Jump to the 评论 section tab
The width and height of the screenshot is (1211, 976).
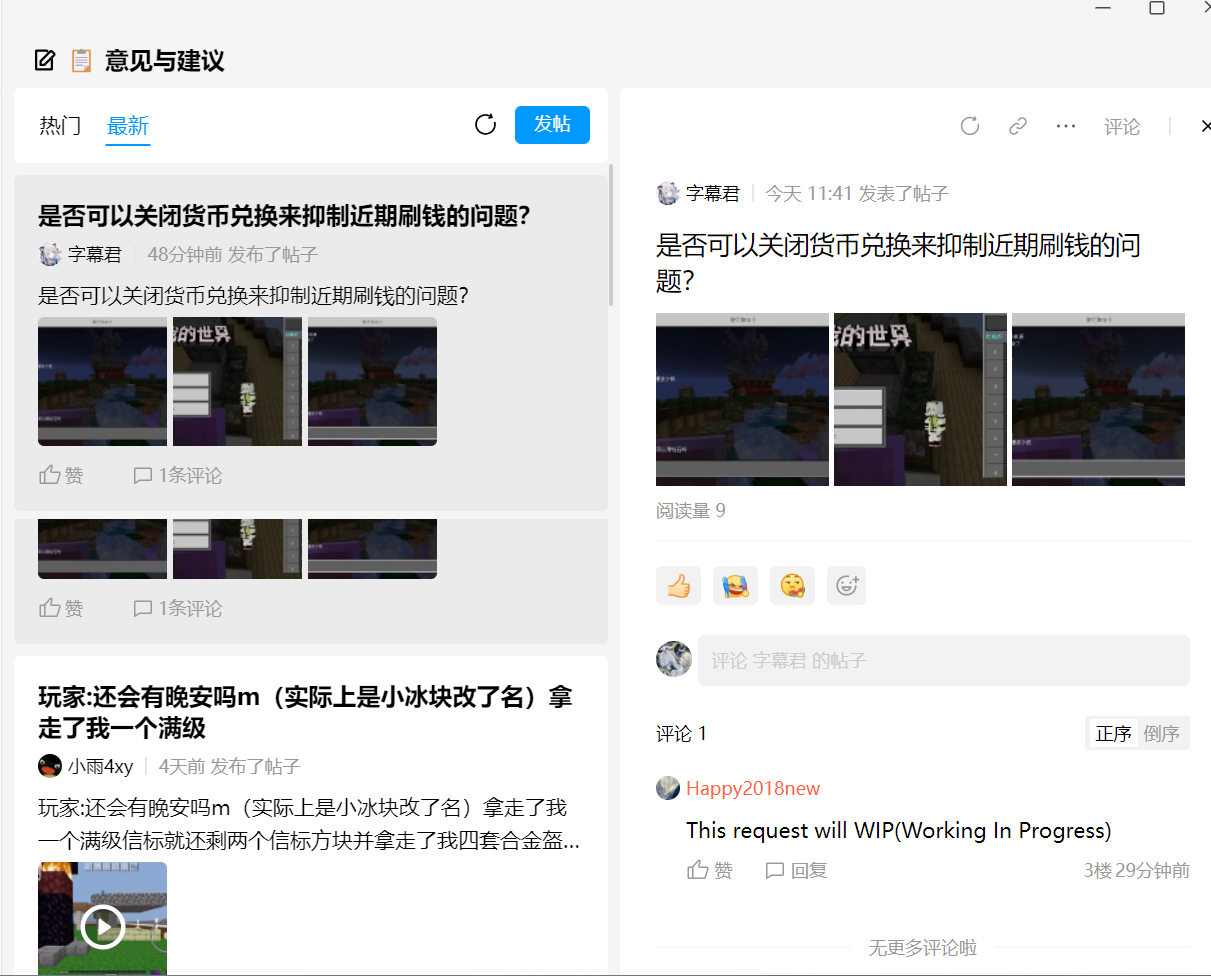click(1122, 127)
